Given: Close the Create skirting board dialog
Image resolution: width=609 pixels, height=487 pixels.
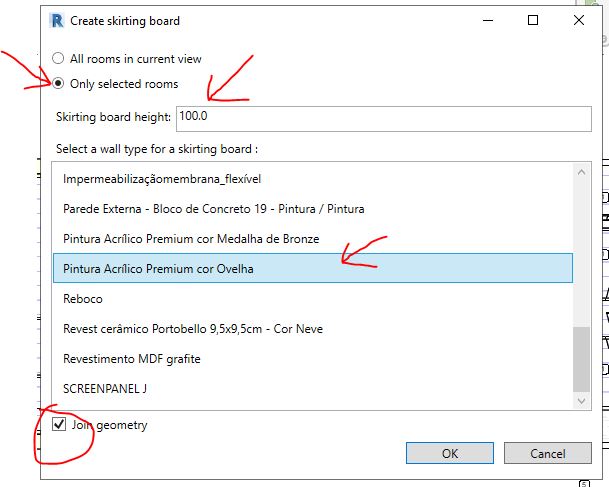Looking at the screenshot, I should click(579, 20).
